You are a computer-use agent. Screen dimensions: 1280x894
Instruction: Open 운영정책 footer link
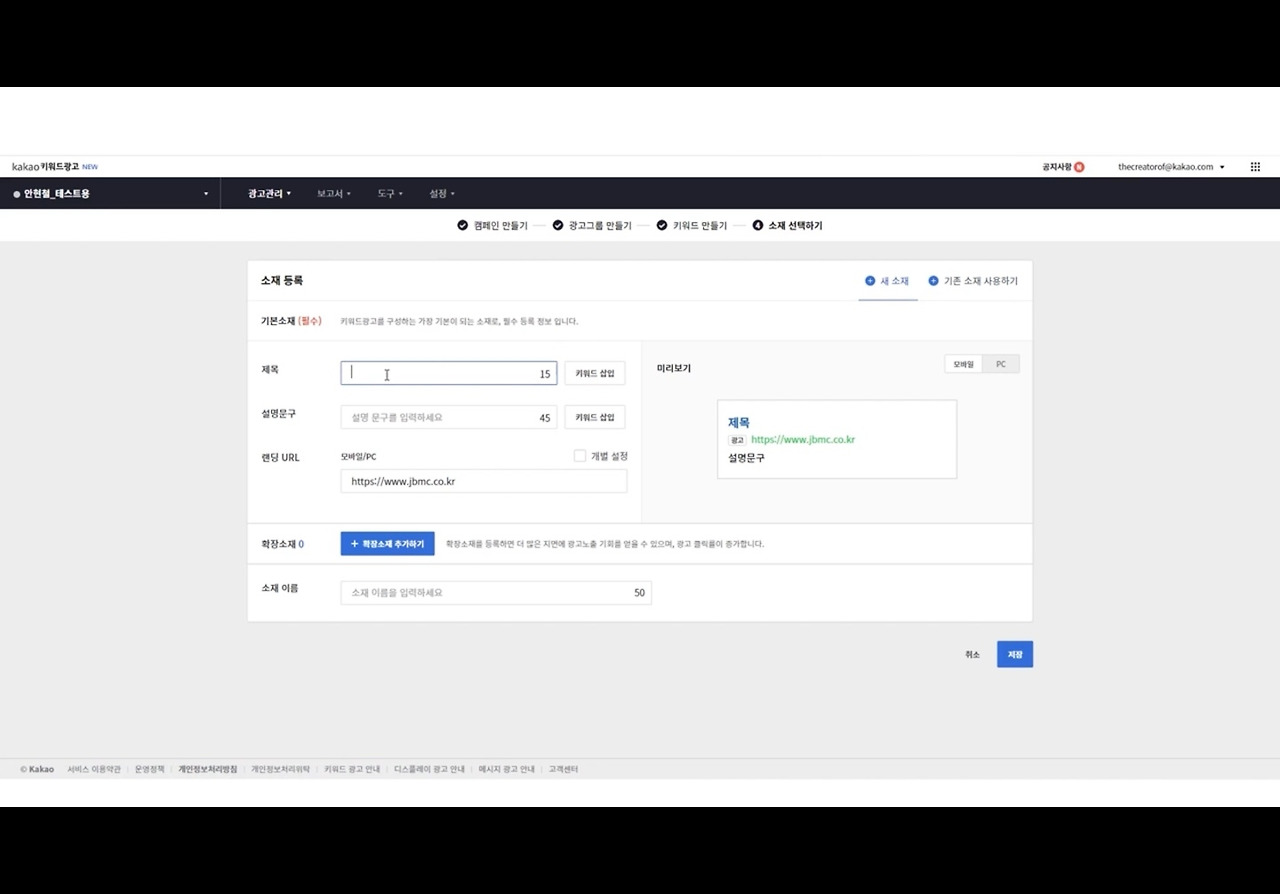pyautogui.click(x=150, y=769)
